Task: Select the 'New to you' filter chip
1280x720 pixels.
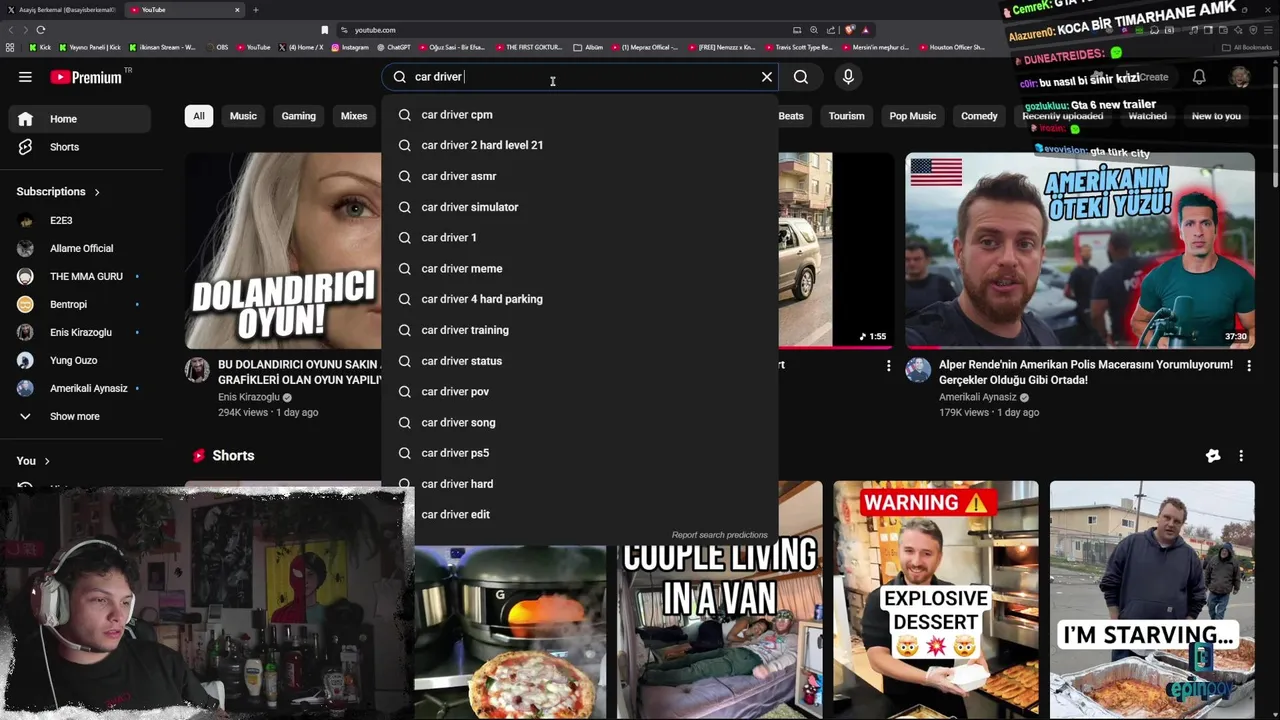Action: click(x=1216, y=116)
